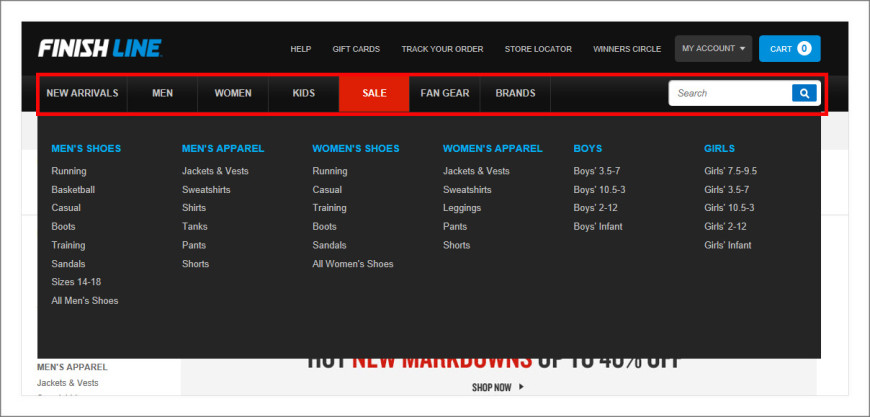The height and width of the screenshot is (417, 870).
Task: Click the Finish Line logo
Action: point(100,48)
